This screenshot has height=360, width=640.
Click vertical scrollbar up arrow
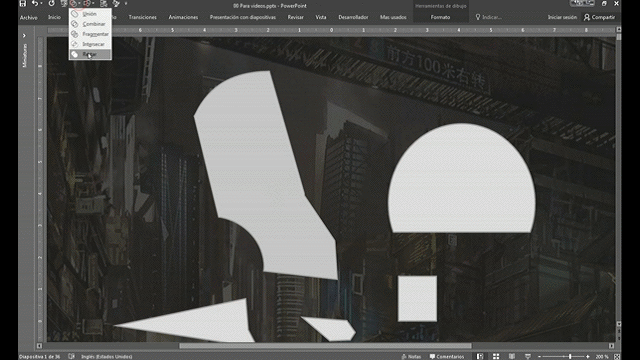point(619,29)
